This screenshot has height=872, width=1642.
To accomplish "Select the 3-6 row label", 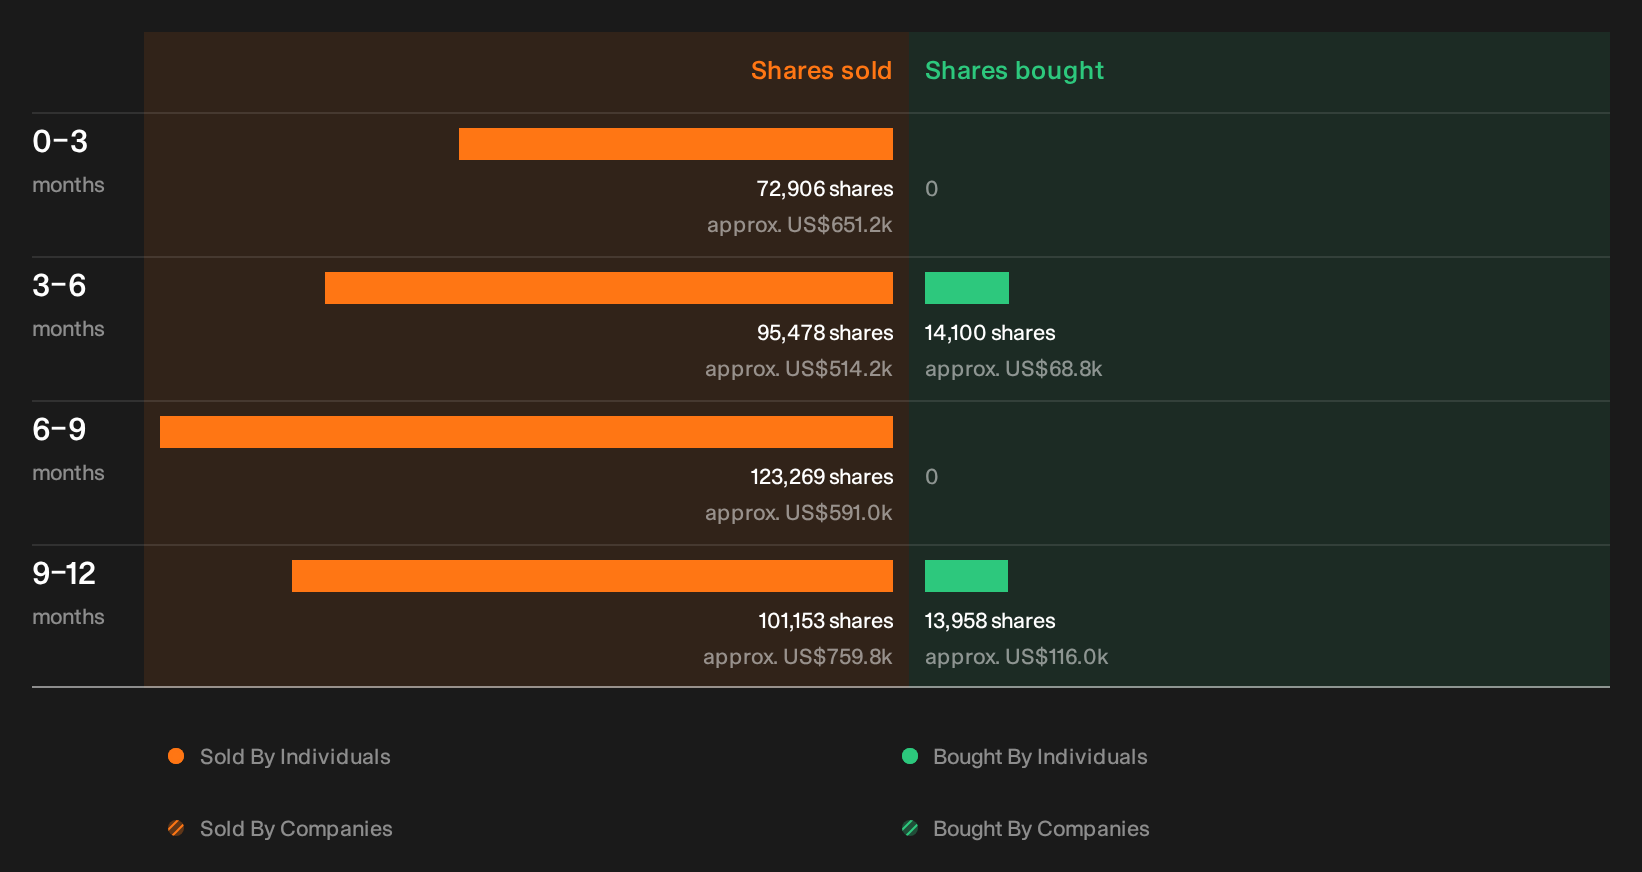I will click(60, 286).
